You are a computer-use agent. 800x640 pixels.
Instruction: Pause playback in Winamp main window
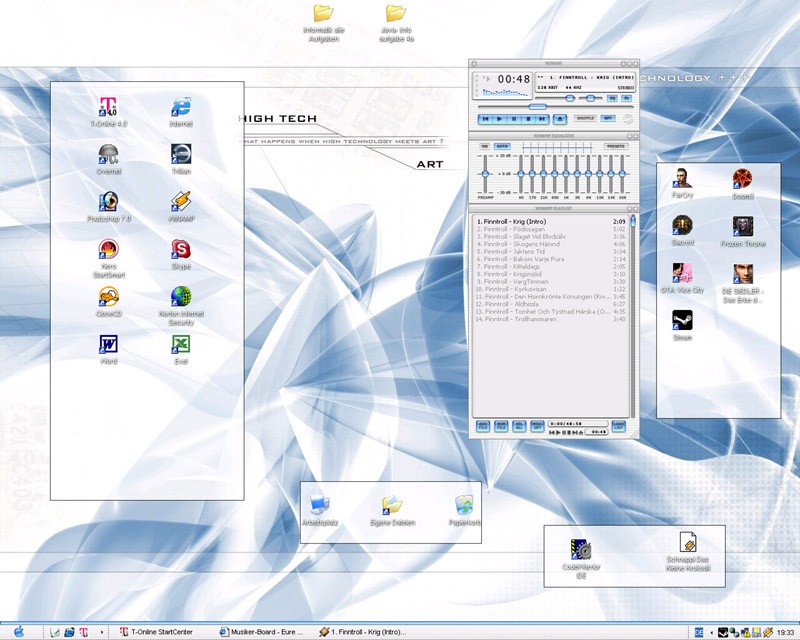[x=514, y=119]
